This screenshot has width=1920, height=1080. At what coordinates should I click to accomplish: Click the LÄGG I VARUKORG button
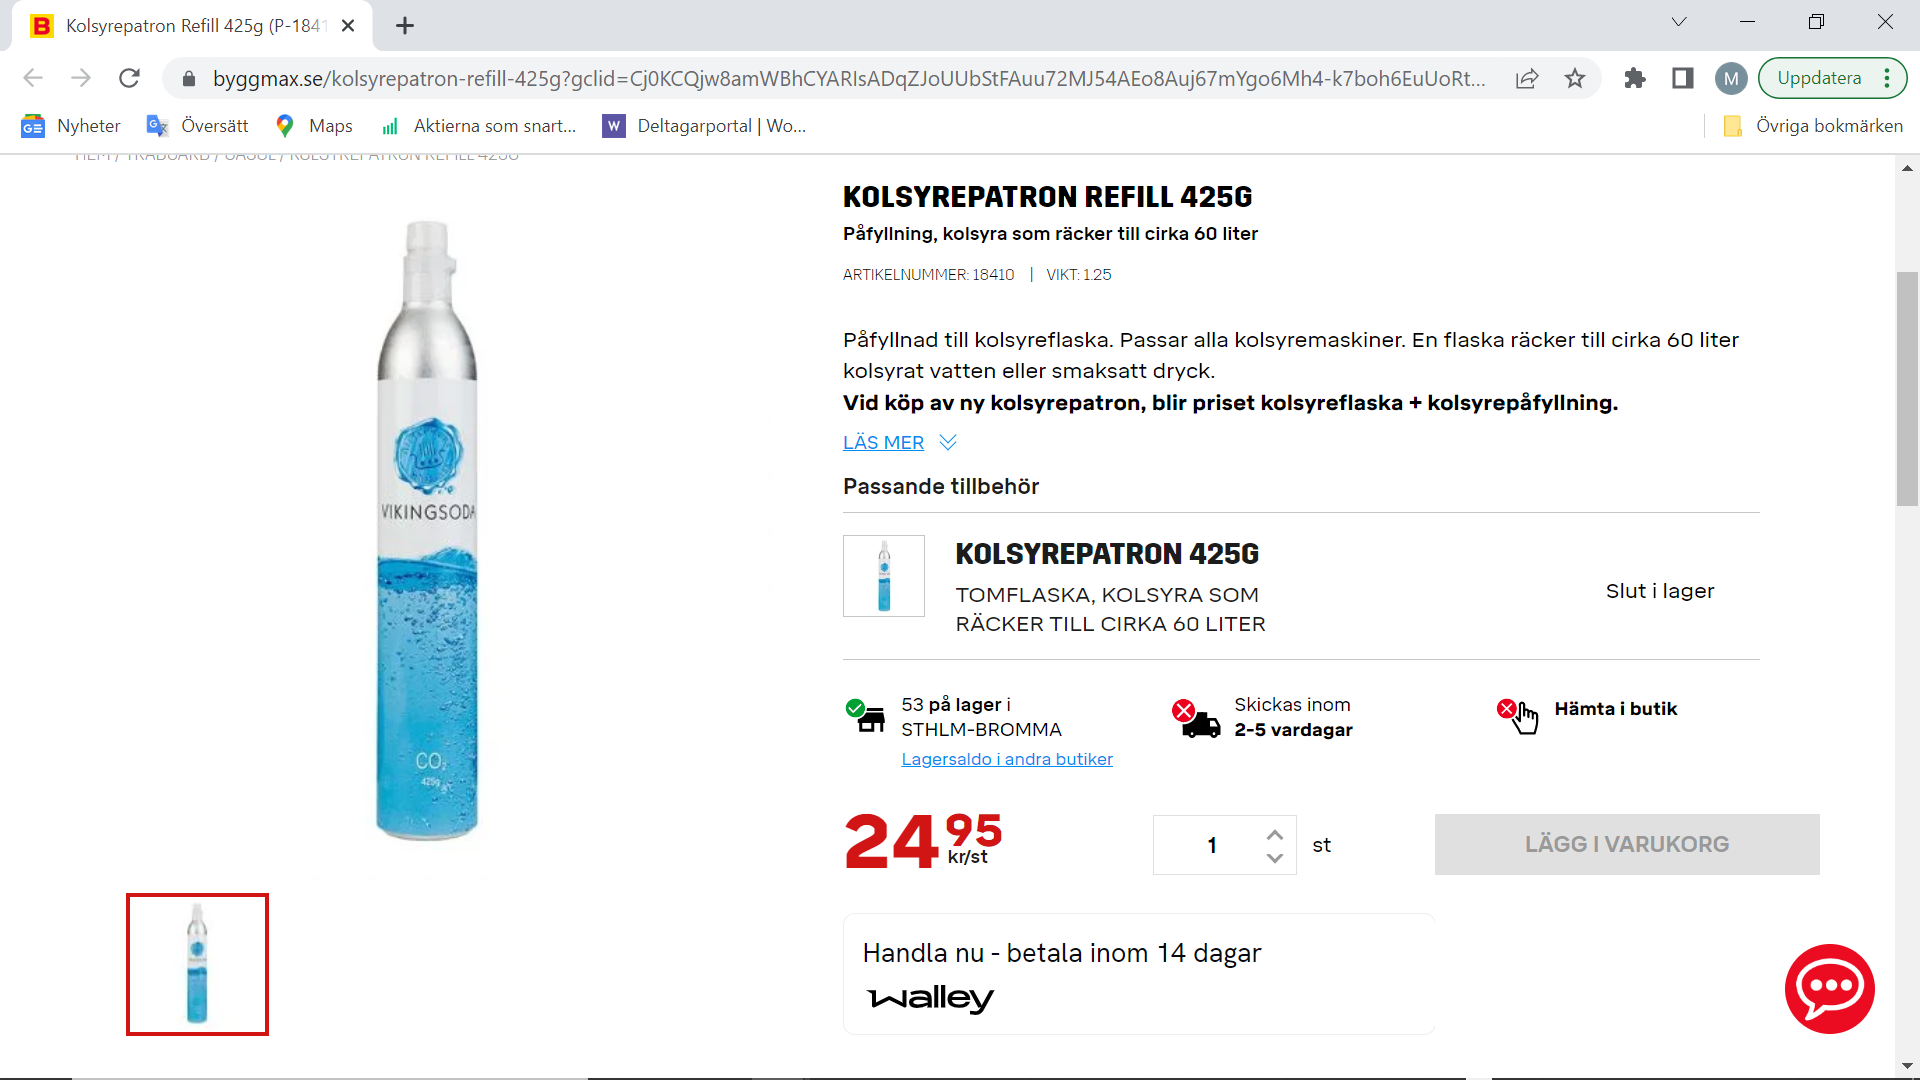pos(1627,844)
